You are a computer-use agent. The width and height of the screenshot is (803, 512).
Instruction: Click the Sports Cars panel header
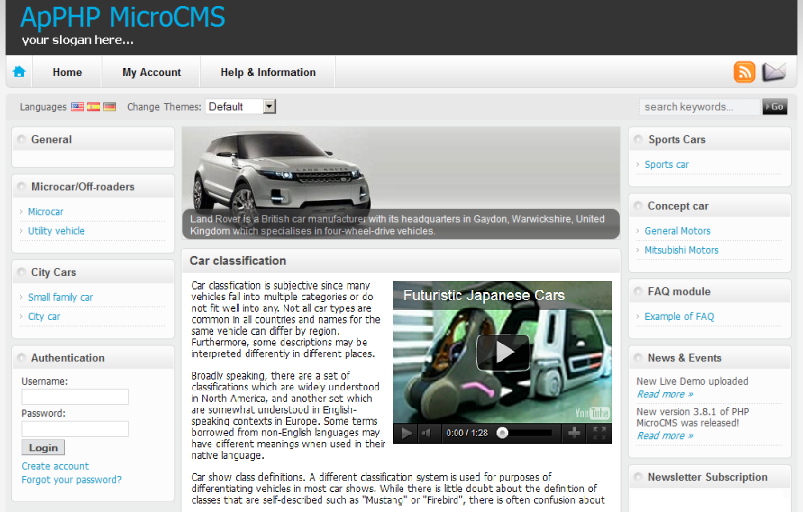coord(710,139)
